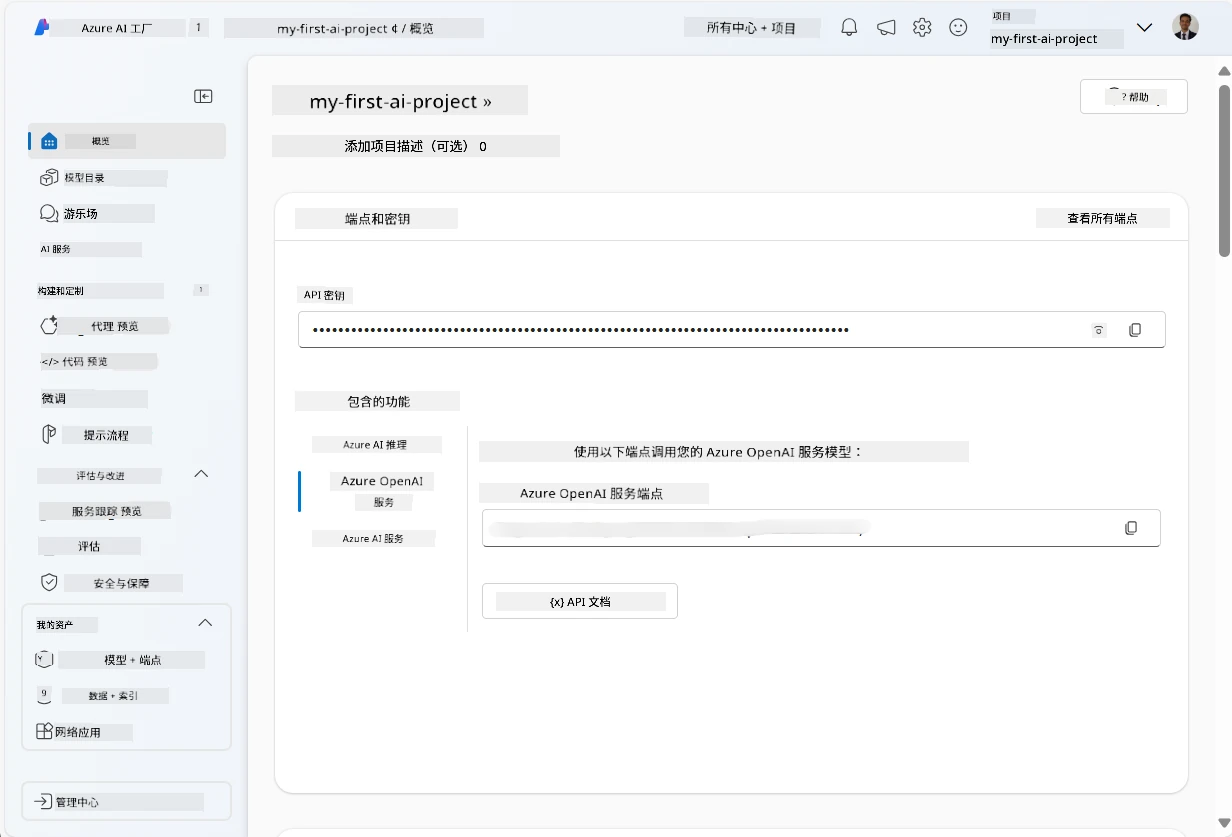Screen dimensions: 1232x837
Task: Click the 端点和密钥 heading
Action: [376, 218]
